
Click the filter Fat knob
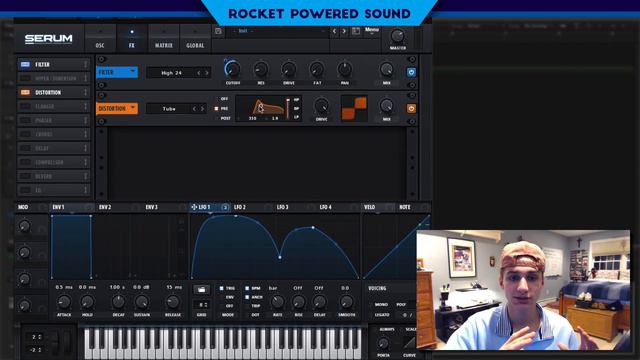[317, 70]
